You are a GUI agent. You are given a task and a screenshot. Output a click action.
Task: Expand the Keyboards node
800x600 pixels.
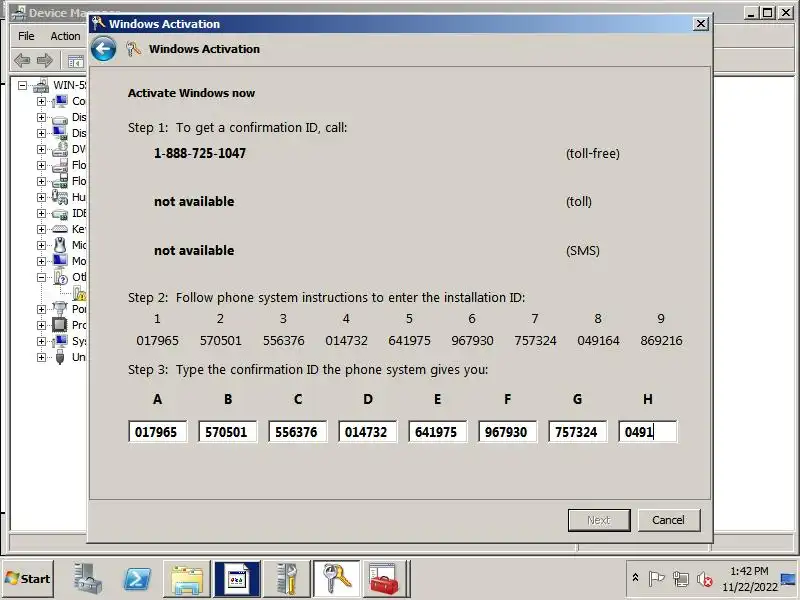pos(41,229)
